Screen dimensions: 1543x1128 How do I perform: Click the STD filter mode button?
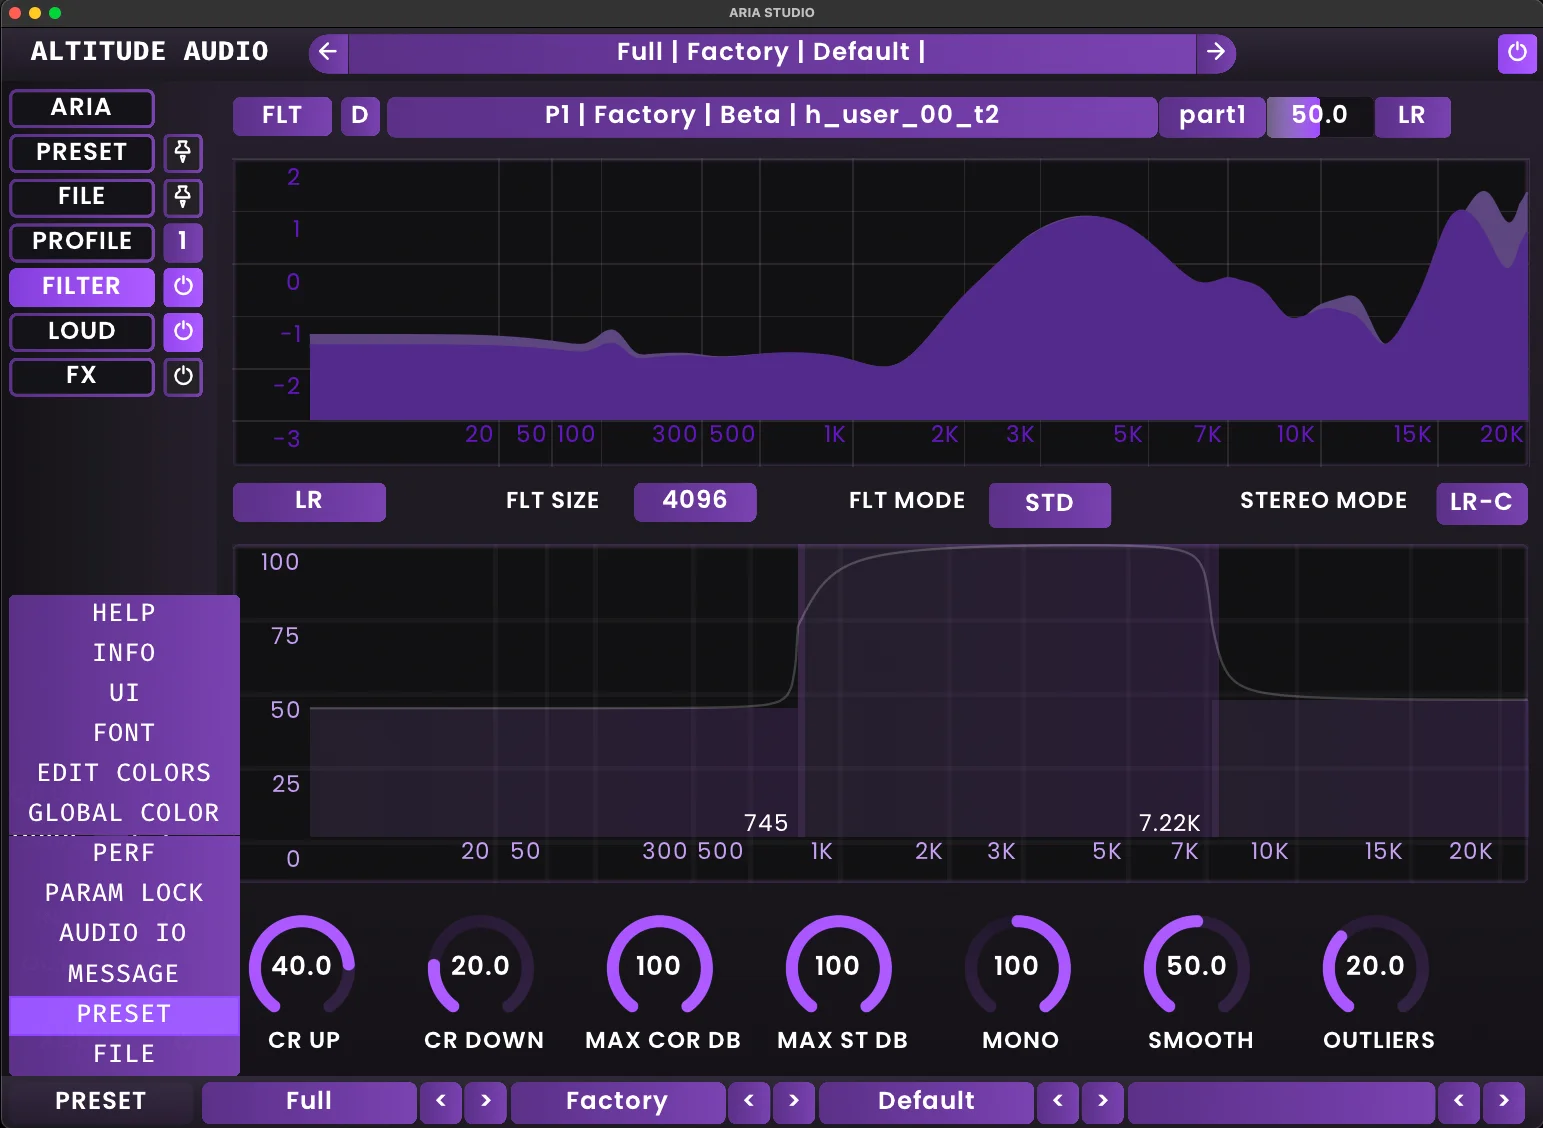(x=1050, y=505)
